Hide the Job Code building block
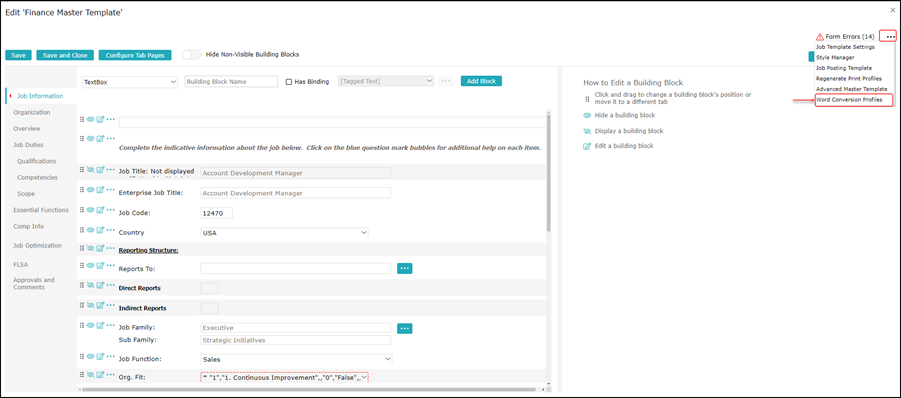This screenshot has height=398, width=901. pyautogui.click(x=90, y=210)
